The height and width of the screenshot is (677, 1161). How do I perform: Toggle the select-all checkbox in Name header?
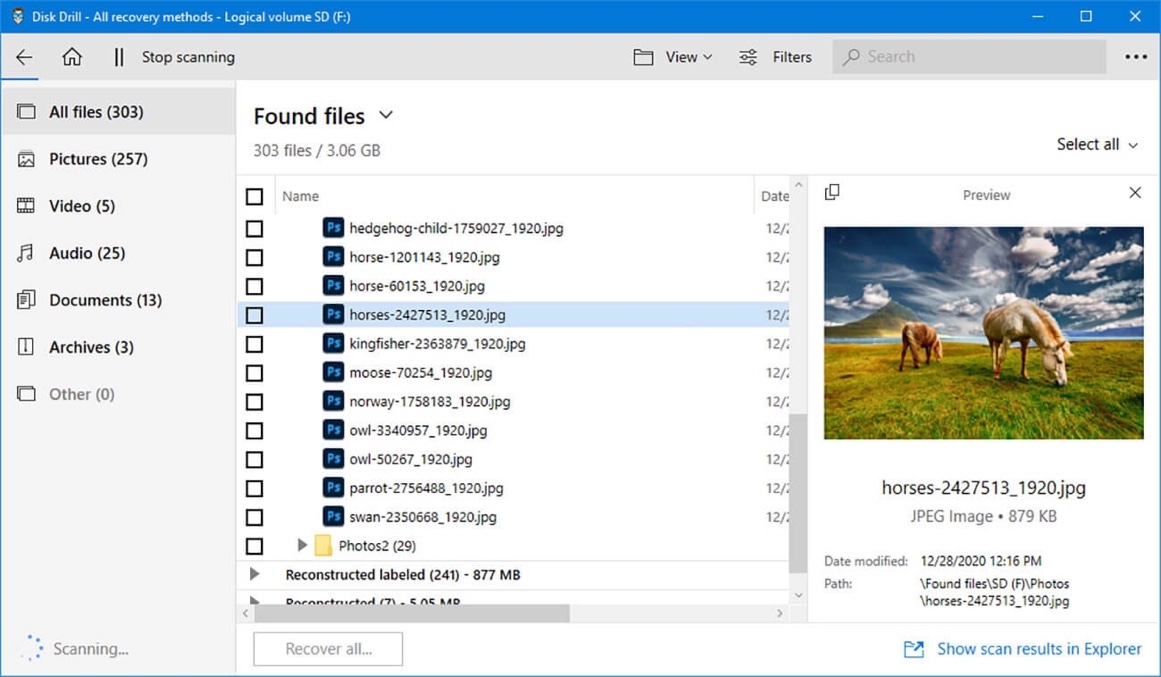click(x=255, y=197)
